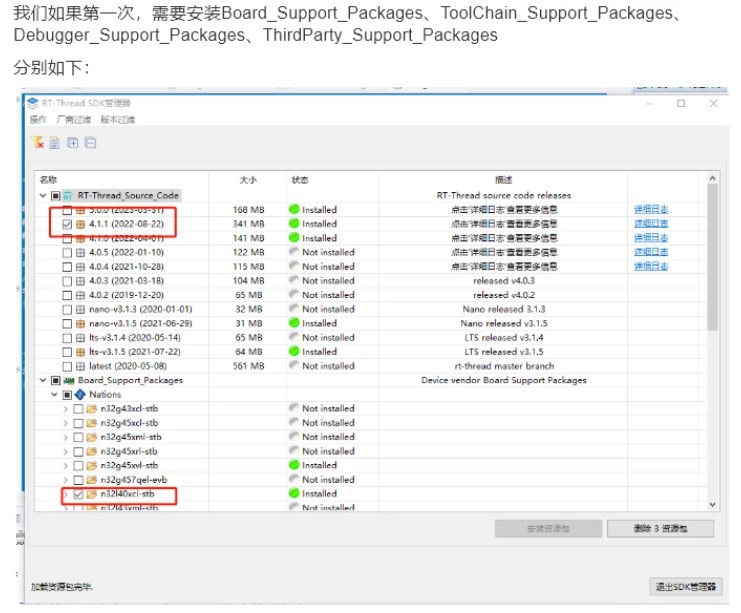
Task: Click the Nations vendor diamond icon
Action: click(80, 395)
